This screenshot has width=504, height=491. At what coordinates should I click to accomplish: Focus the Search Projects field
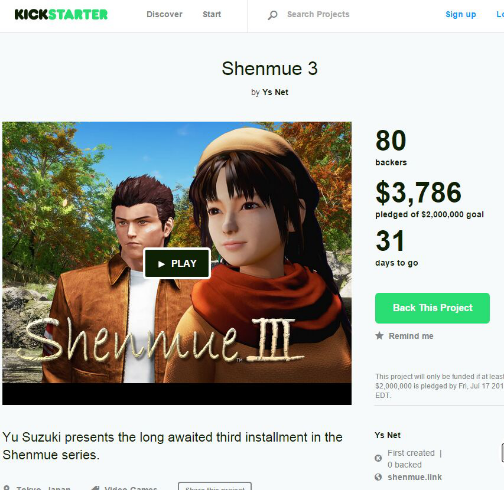pos(318,14)
